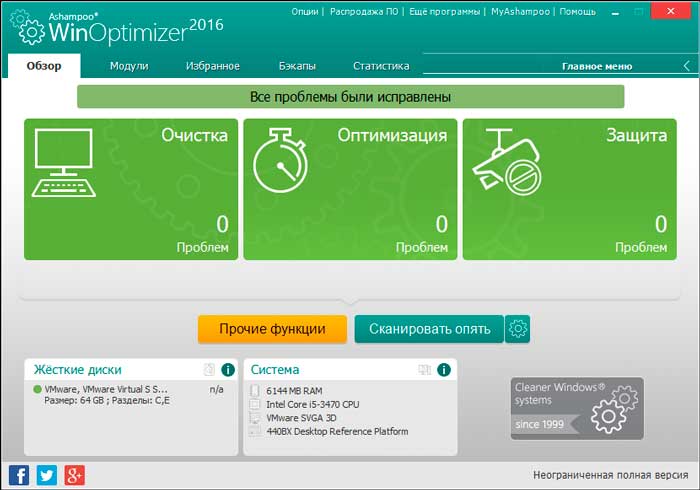The height and width of the screenshot is (490, 700).
Task: Click the 6144 MB RAM entry
Action: (294, 391)
